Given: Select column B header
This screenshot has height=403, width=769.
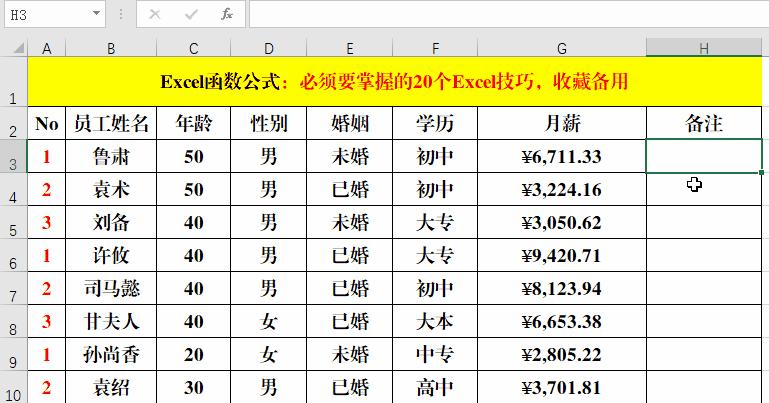Looking at the screenshot, I should (x=111, y=49).
